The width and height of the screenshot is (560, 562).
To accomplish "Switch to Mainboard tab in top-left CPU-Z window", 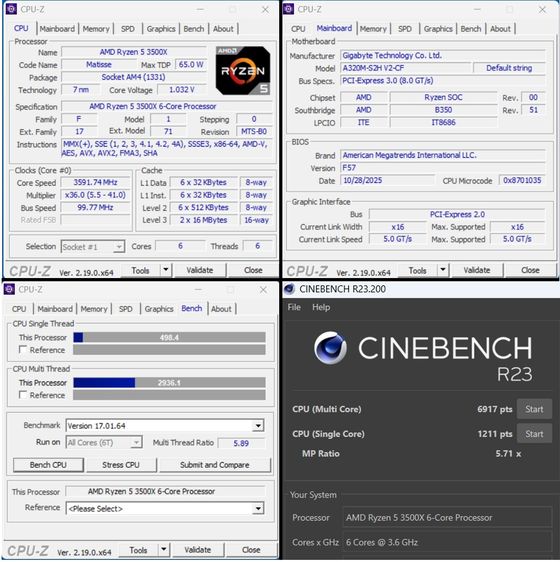I will [57, 29].
